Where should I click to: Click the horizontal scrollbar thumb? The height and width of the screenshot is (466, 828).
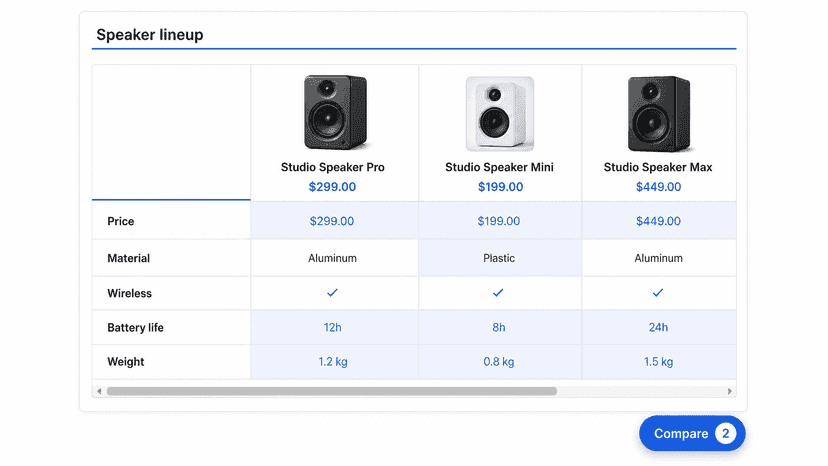point(332,392)
